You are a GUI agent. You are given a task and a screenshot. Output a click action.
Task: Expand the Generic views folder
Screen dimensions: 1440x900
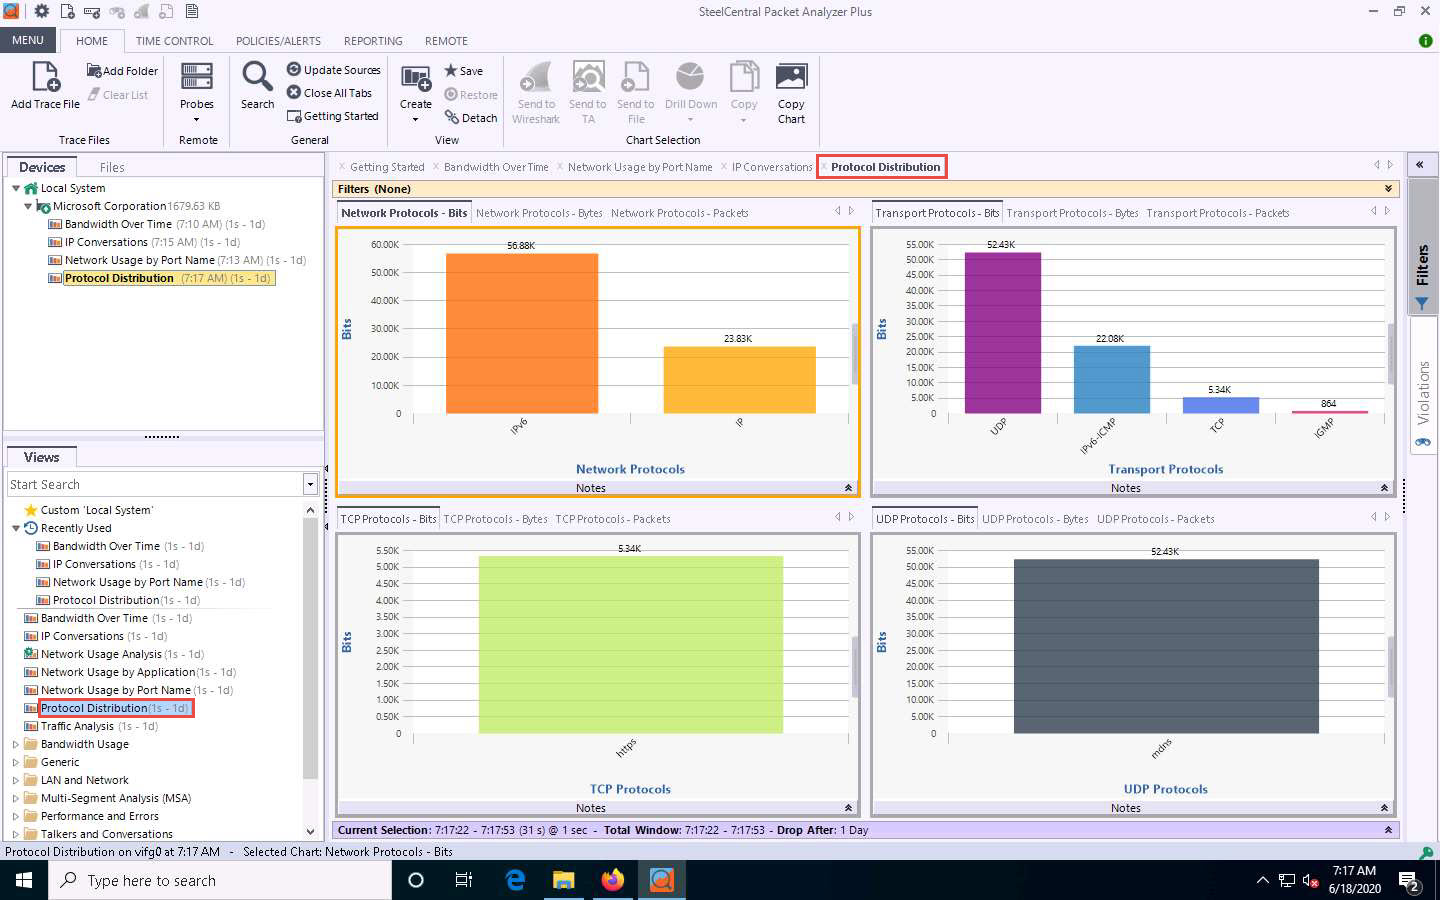(16, 762)
